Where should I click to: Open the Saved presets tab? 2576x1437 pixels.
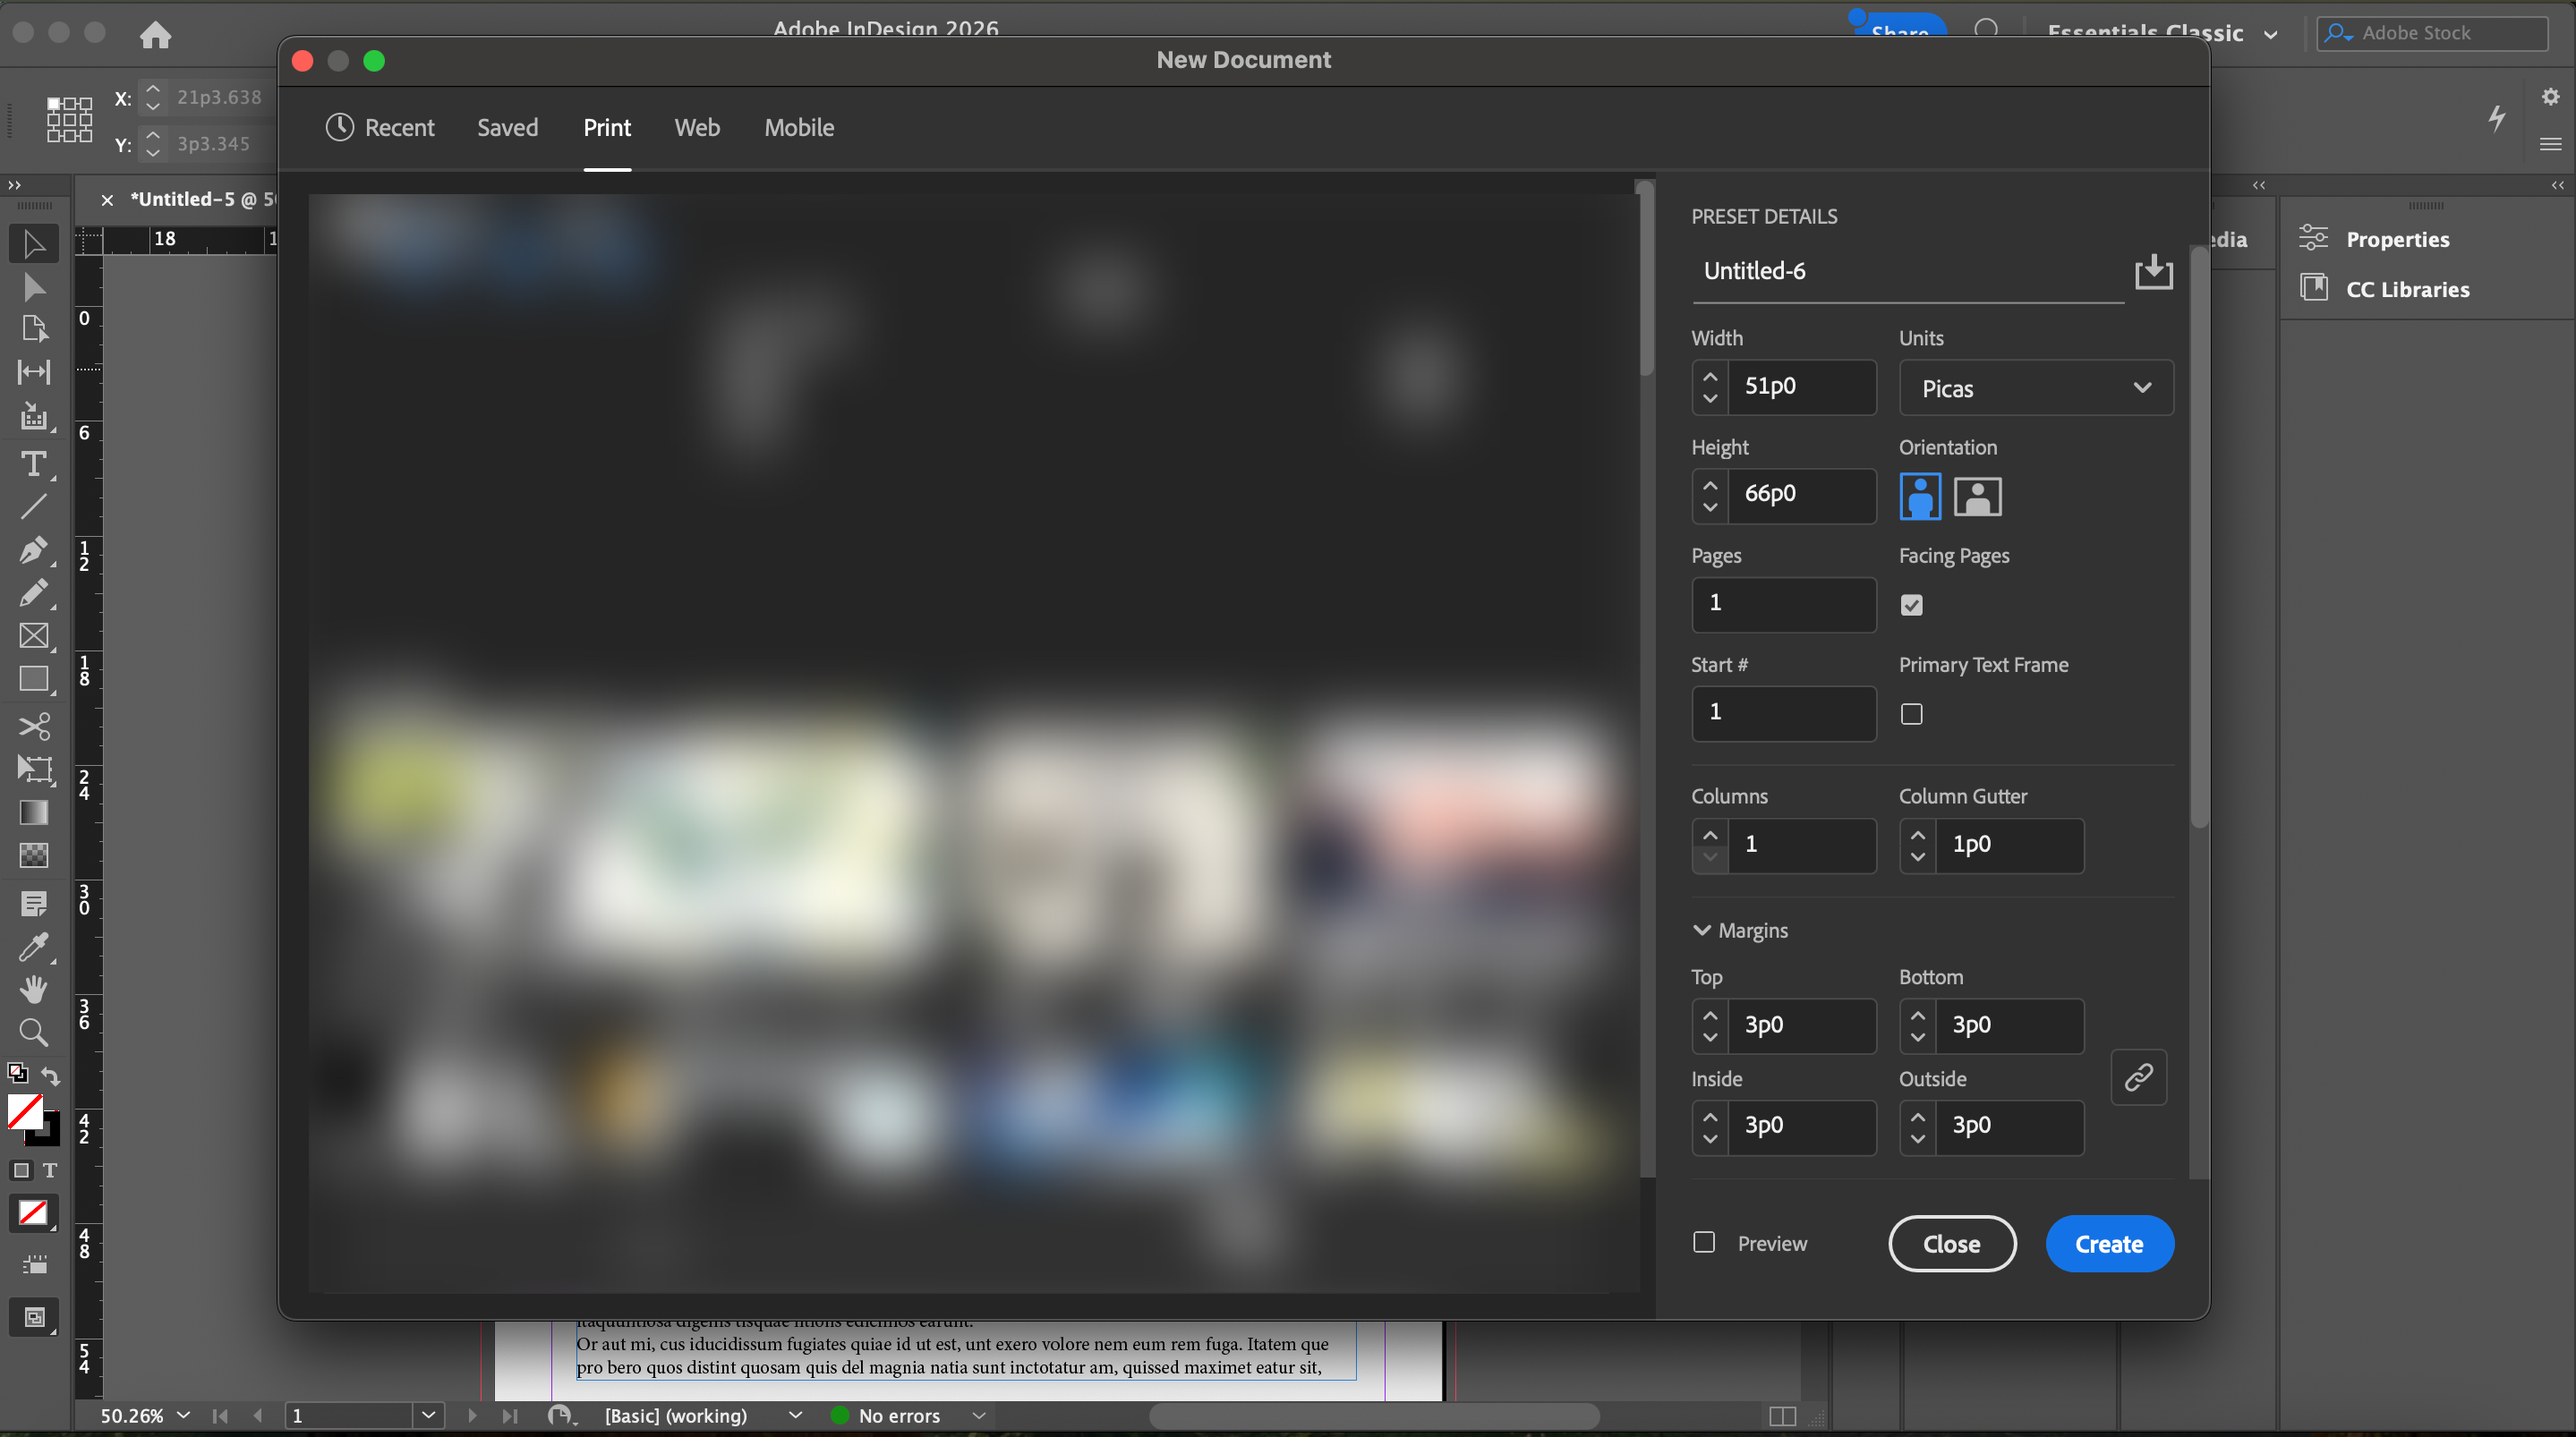pos(507,128)
